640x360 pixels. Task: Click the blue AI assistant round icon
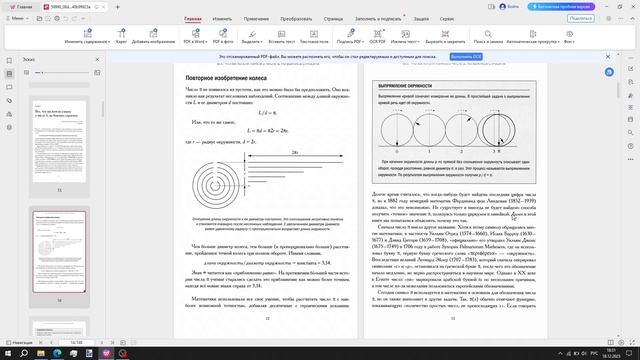click(x=609, y=72)
